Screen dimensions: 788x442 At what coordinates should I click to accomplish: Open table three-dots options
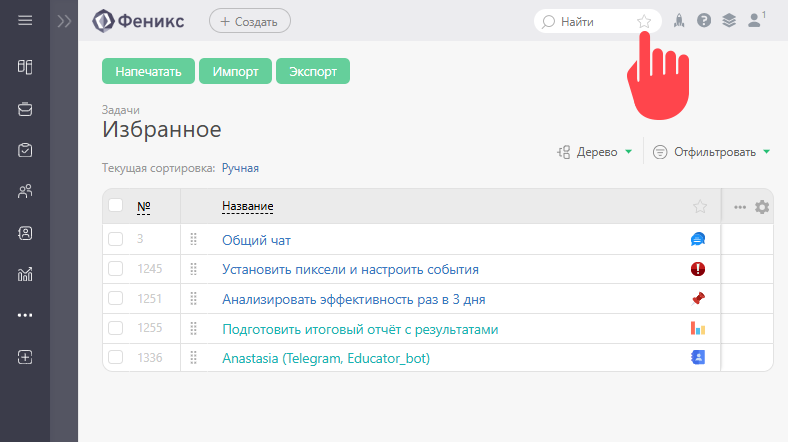tap(740, 207)
